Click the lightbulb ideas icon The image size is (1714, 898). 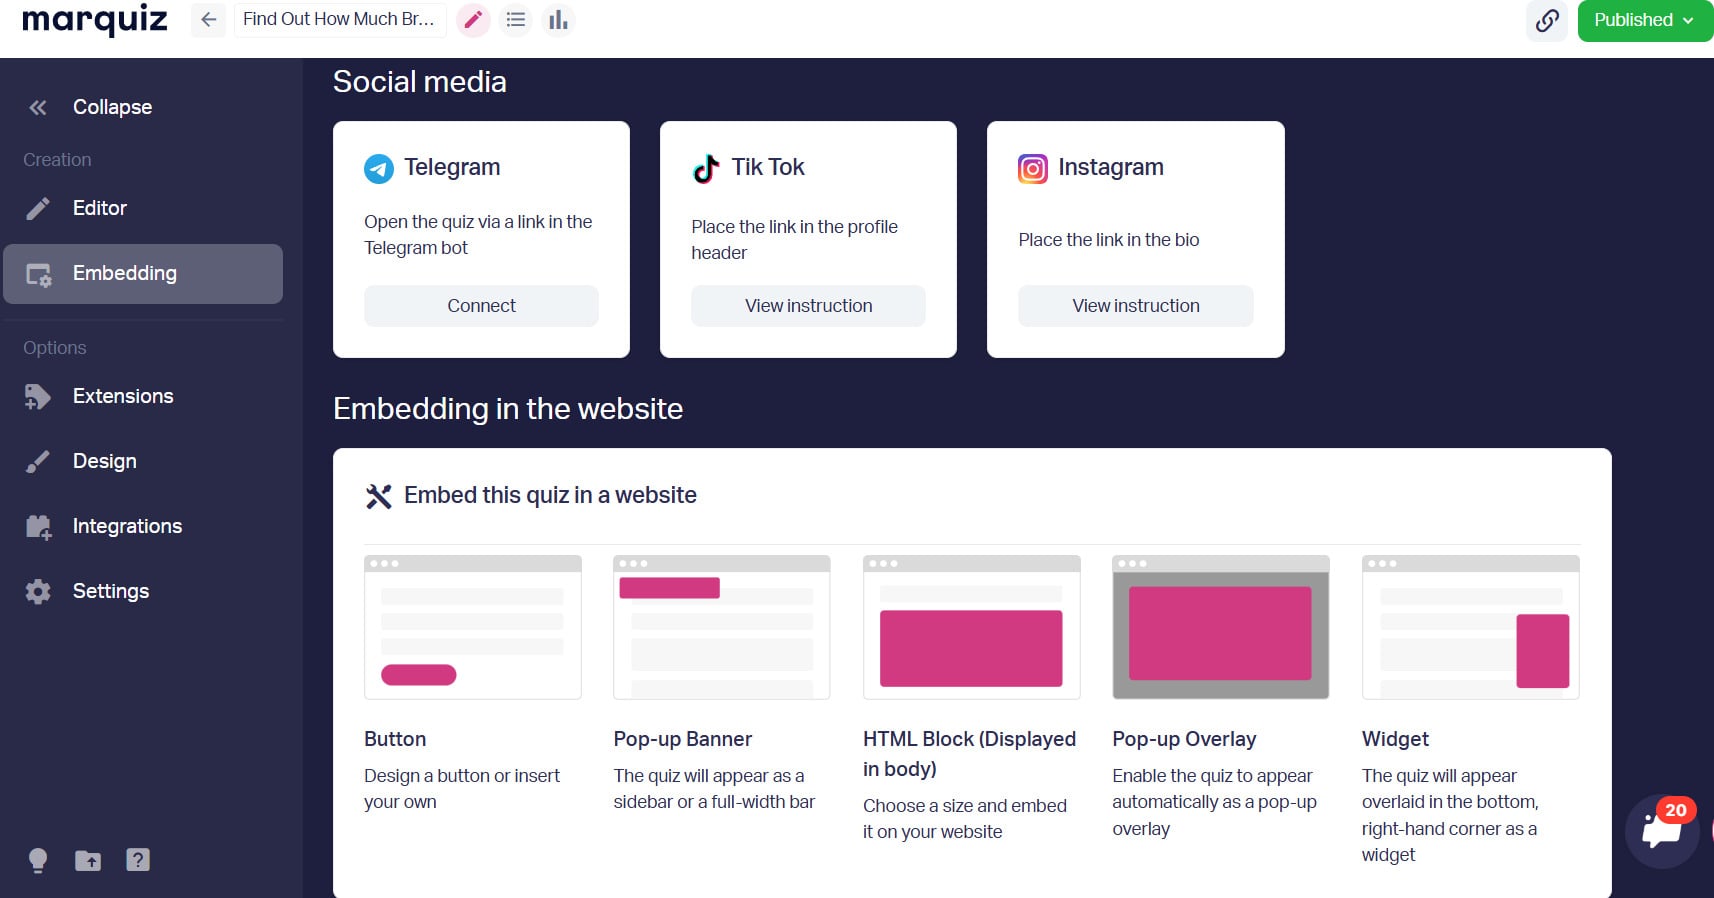pos(38,860)
